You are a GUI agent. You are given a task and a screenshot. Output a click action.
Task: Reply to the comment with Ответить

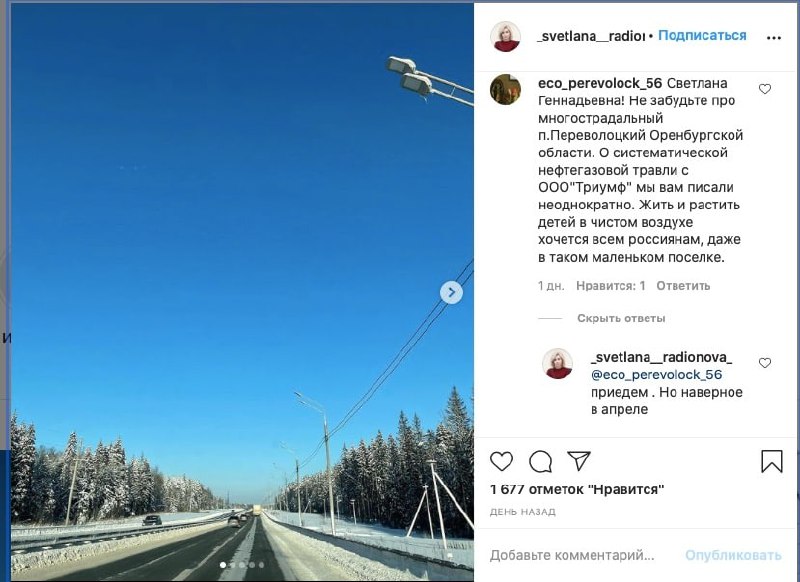point(683,286)
